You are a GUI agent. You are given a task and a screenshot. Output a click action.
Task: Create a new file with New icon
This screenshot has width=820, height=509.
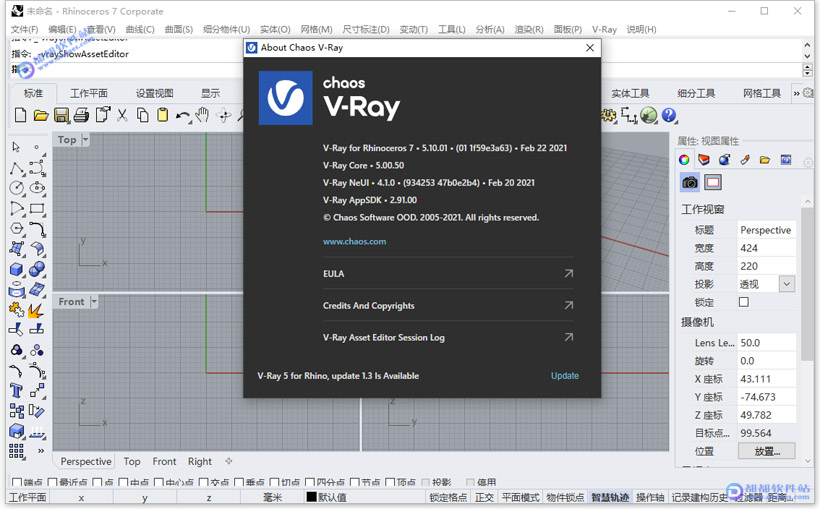pyautogui.click(x=20, y=115)
